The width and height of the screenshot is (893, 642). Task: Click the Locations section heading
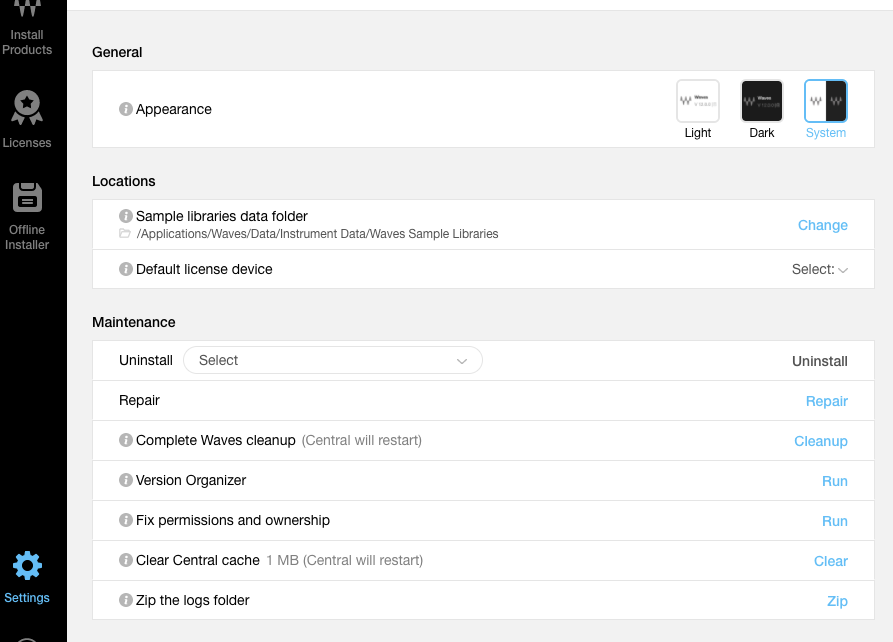point(124,181)
